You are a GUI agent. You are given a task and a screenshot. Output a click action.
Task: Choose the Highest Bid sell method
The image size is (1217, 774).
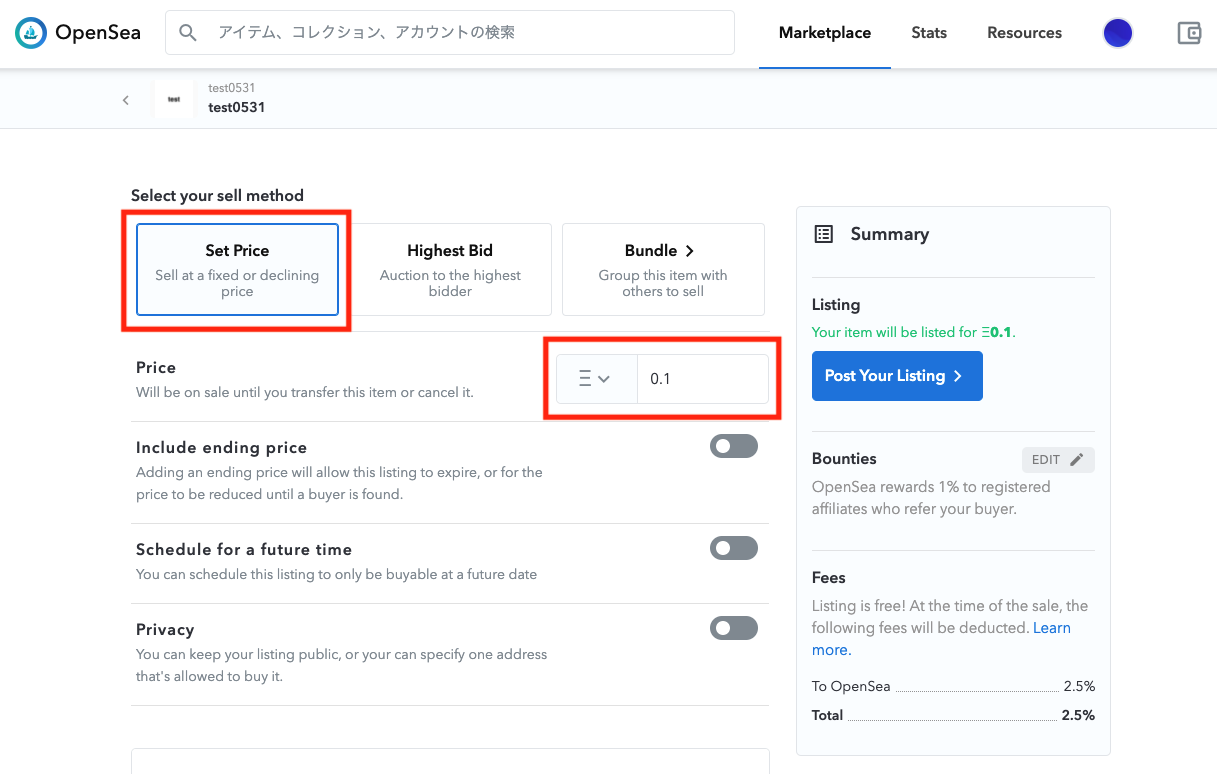tap(450, 269)
